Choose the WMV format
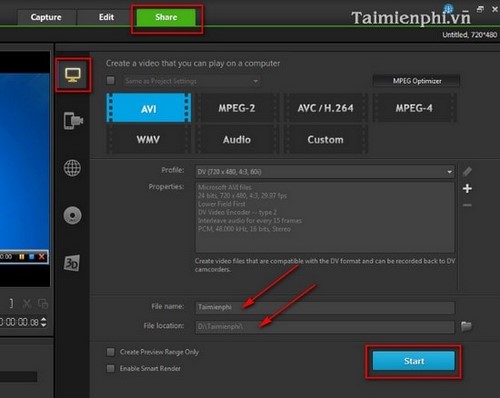This screenshot has height=398, width=500. pyautogui.click(x=148, y=139)
